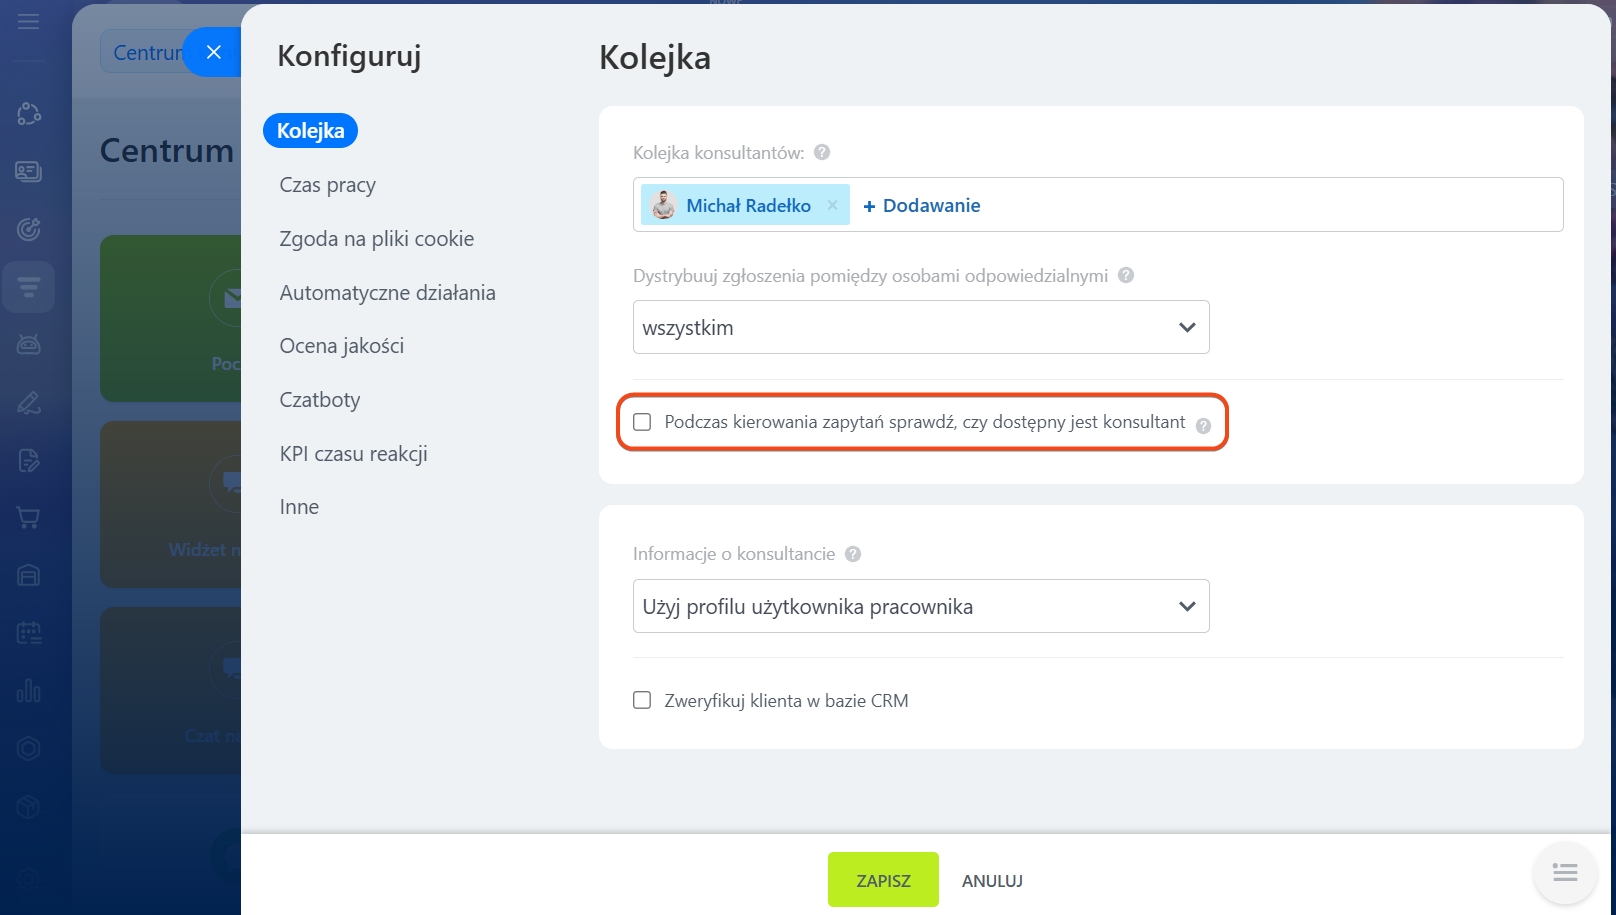Screen dimensions: 1616x915
Task: Click help icon next to Informacje o konsultancie
Action: (x=853, y=554)
